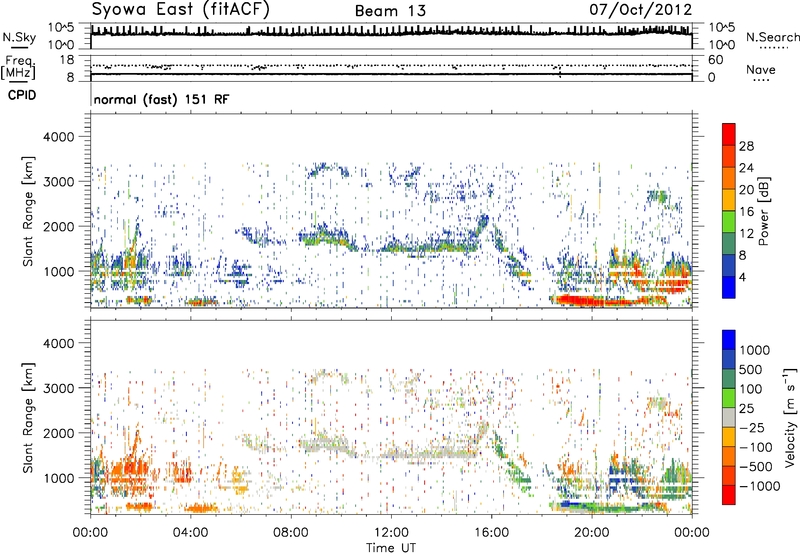Click the bright blue bottom Power colorbar segment
Viewport: 800px width, 554px height.
tap(729, 288)
